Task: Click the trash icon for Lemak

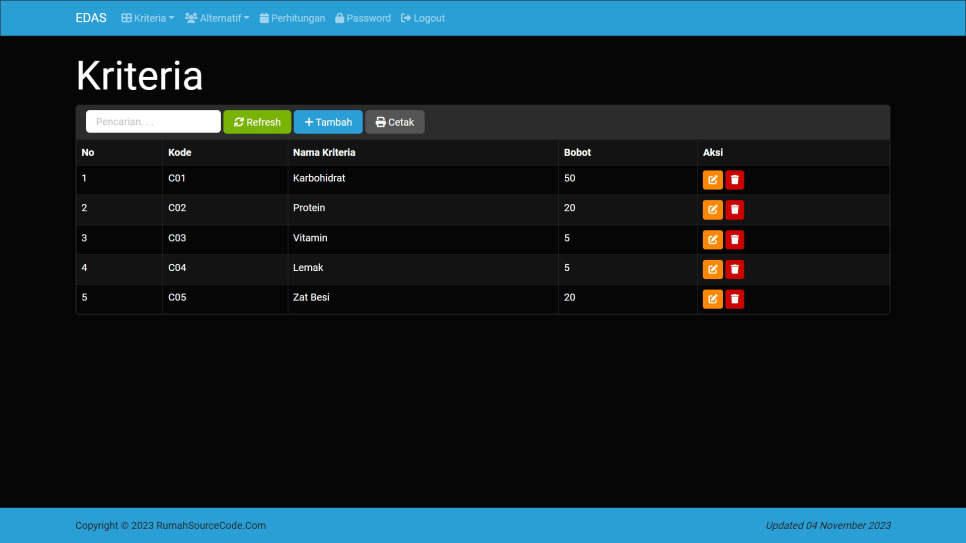Action: [734, 269]
